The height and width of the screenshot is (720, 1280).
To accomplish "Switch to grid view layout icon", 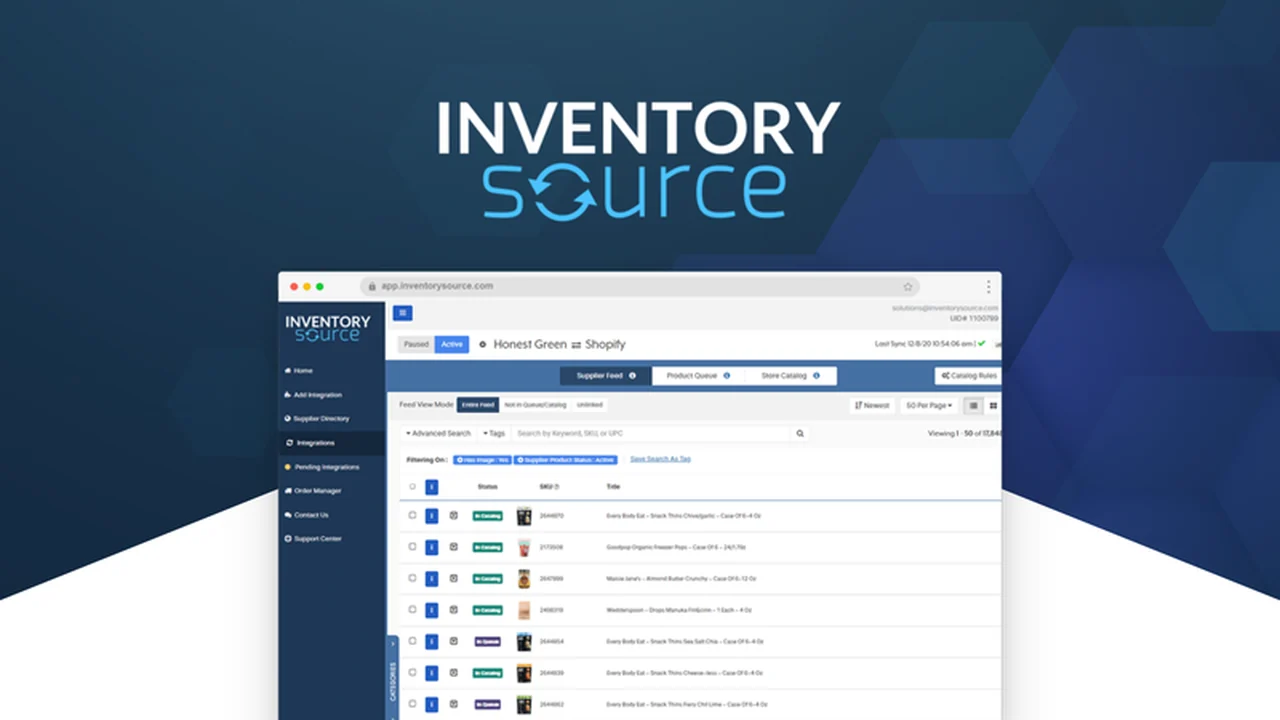I will 993,405.
